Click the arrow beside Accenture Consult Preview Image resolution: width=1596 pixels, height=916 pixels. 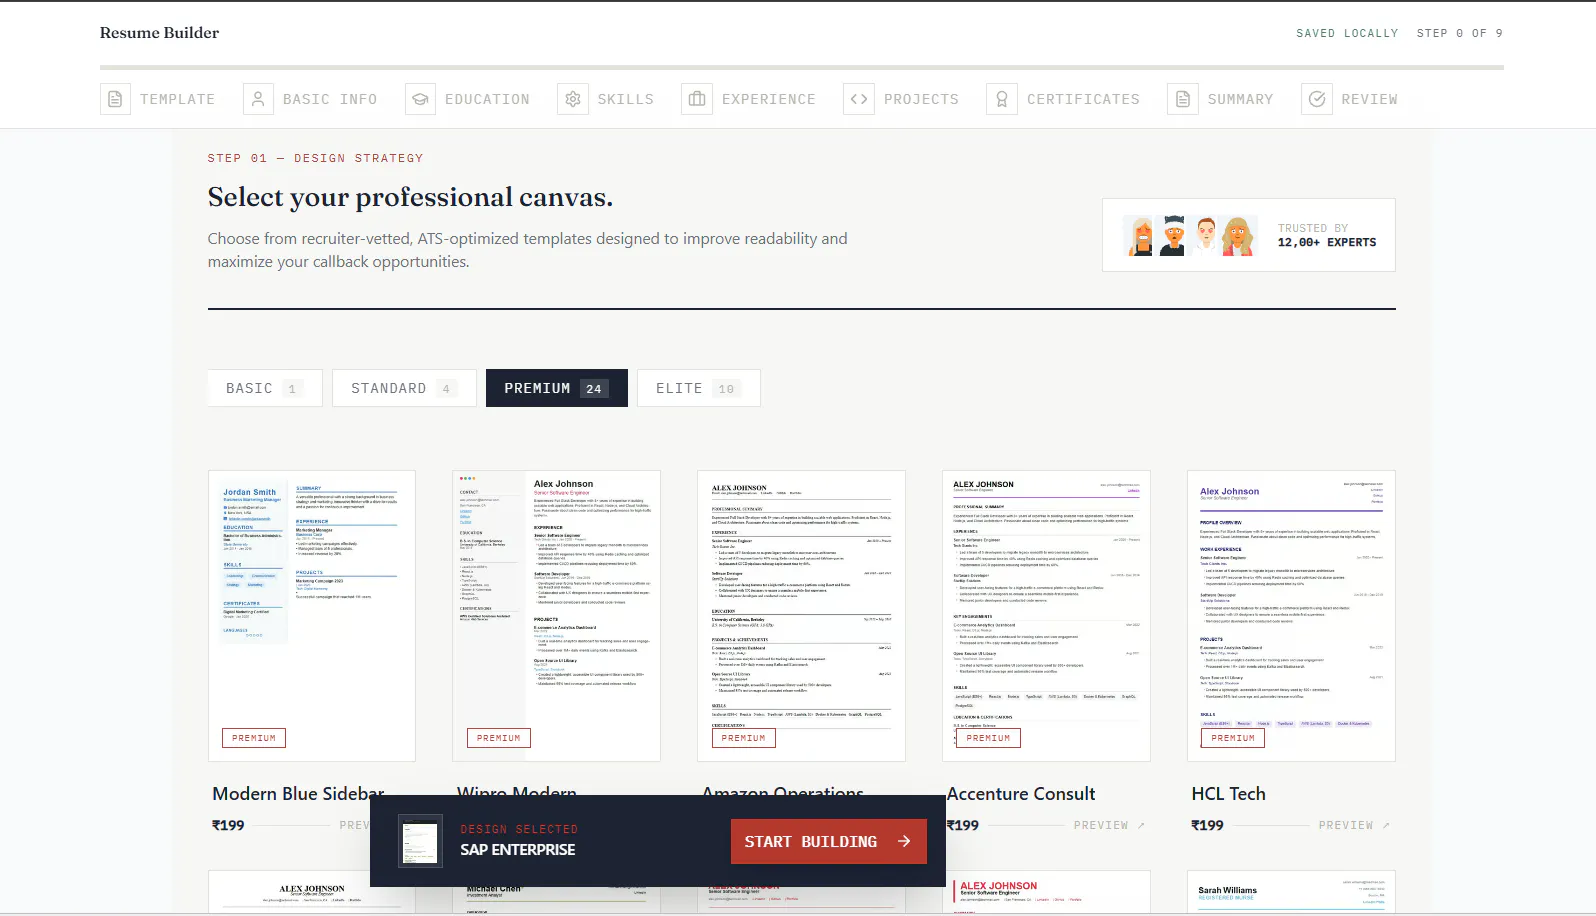coord(1141,825)
